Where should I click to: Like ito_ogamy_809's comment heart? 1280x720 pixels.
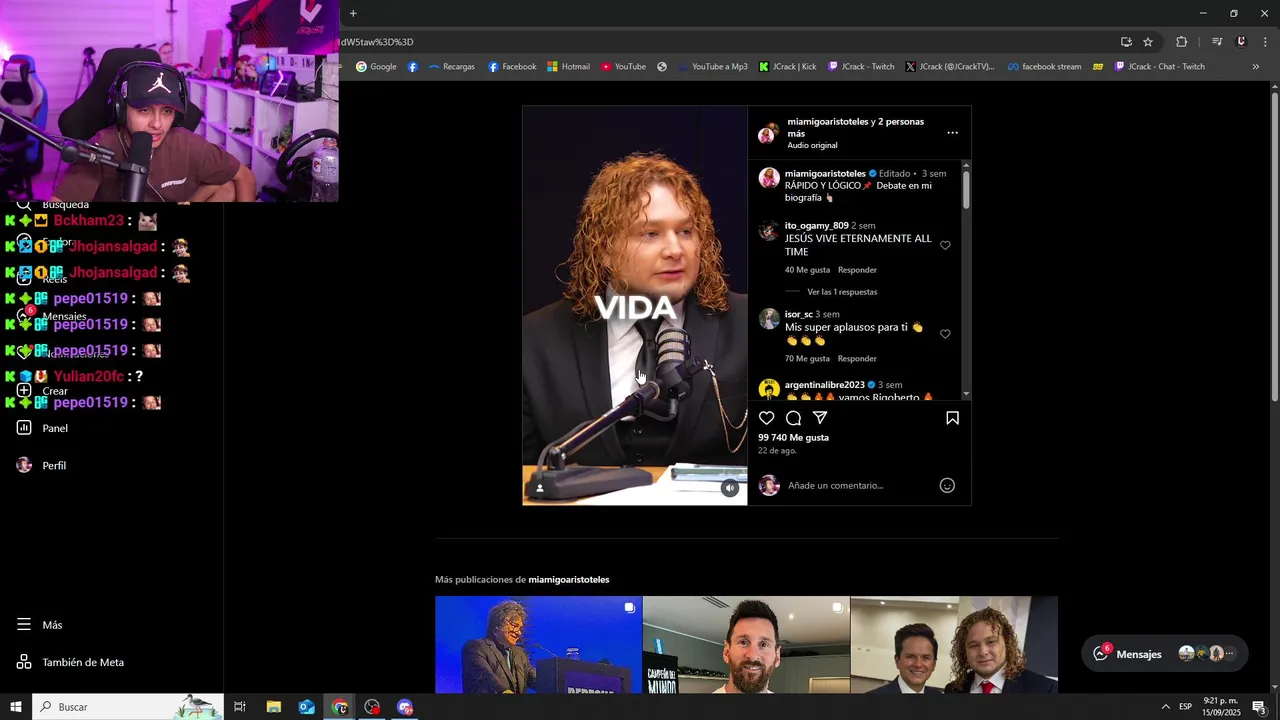click(x=945, y=245)
